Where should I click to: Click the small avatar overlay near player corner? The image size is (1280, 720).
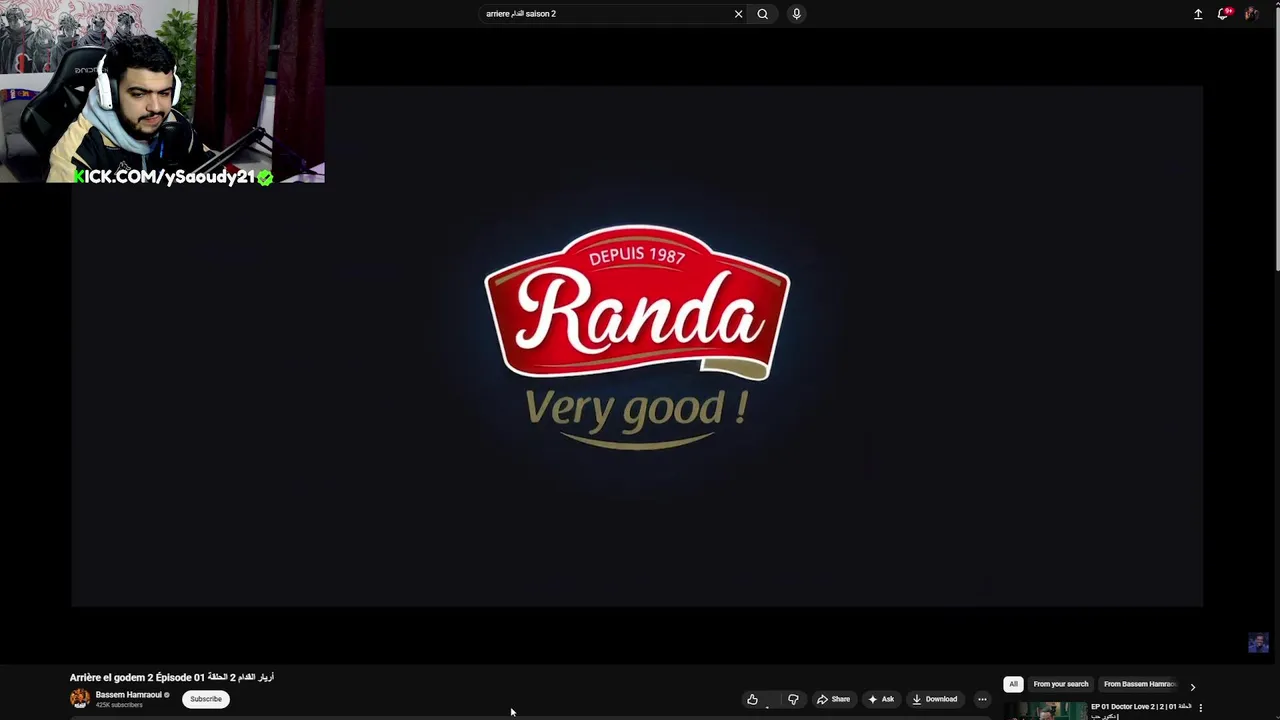[x=1258, y=643]
